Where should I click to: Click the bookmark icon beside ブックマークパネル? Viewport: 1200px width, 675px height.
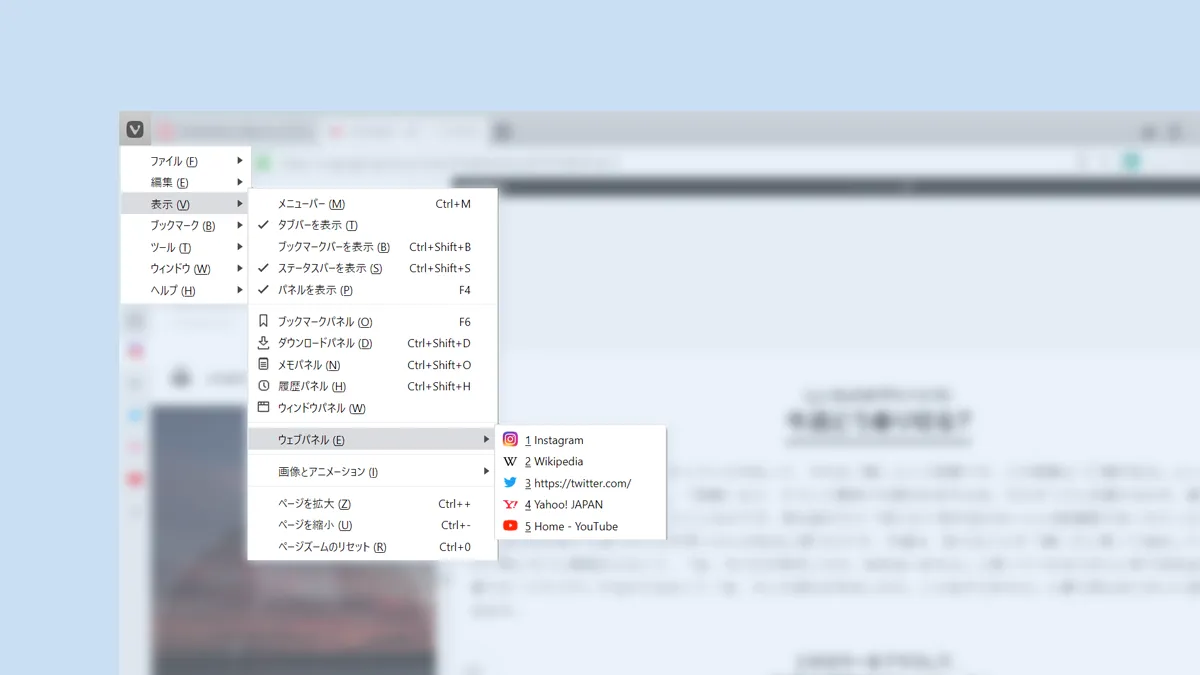(263, 322)
